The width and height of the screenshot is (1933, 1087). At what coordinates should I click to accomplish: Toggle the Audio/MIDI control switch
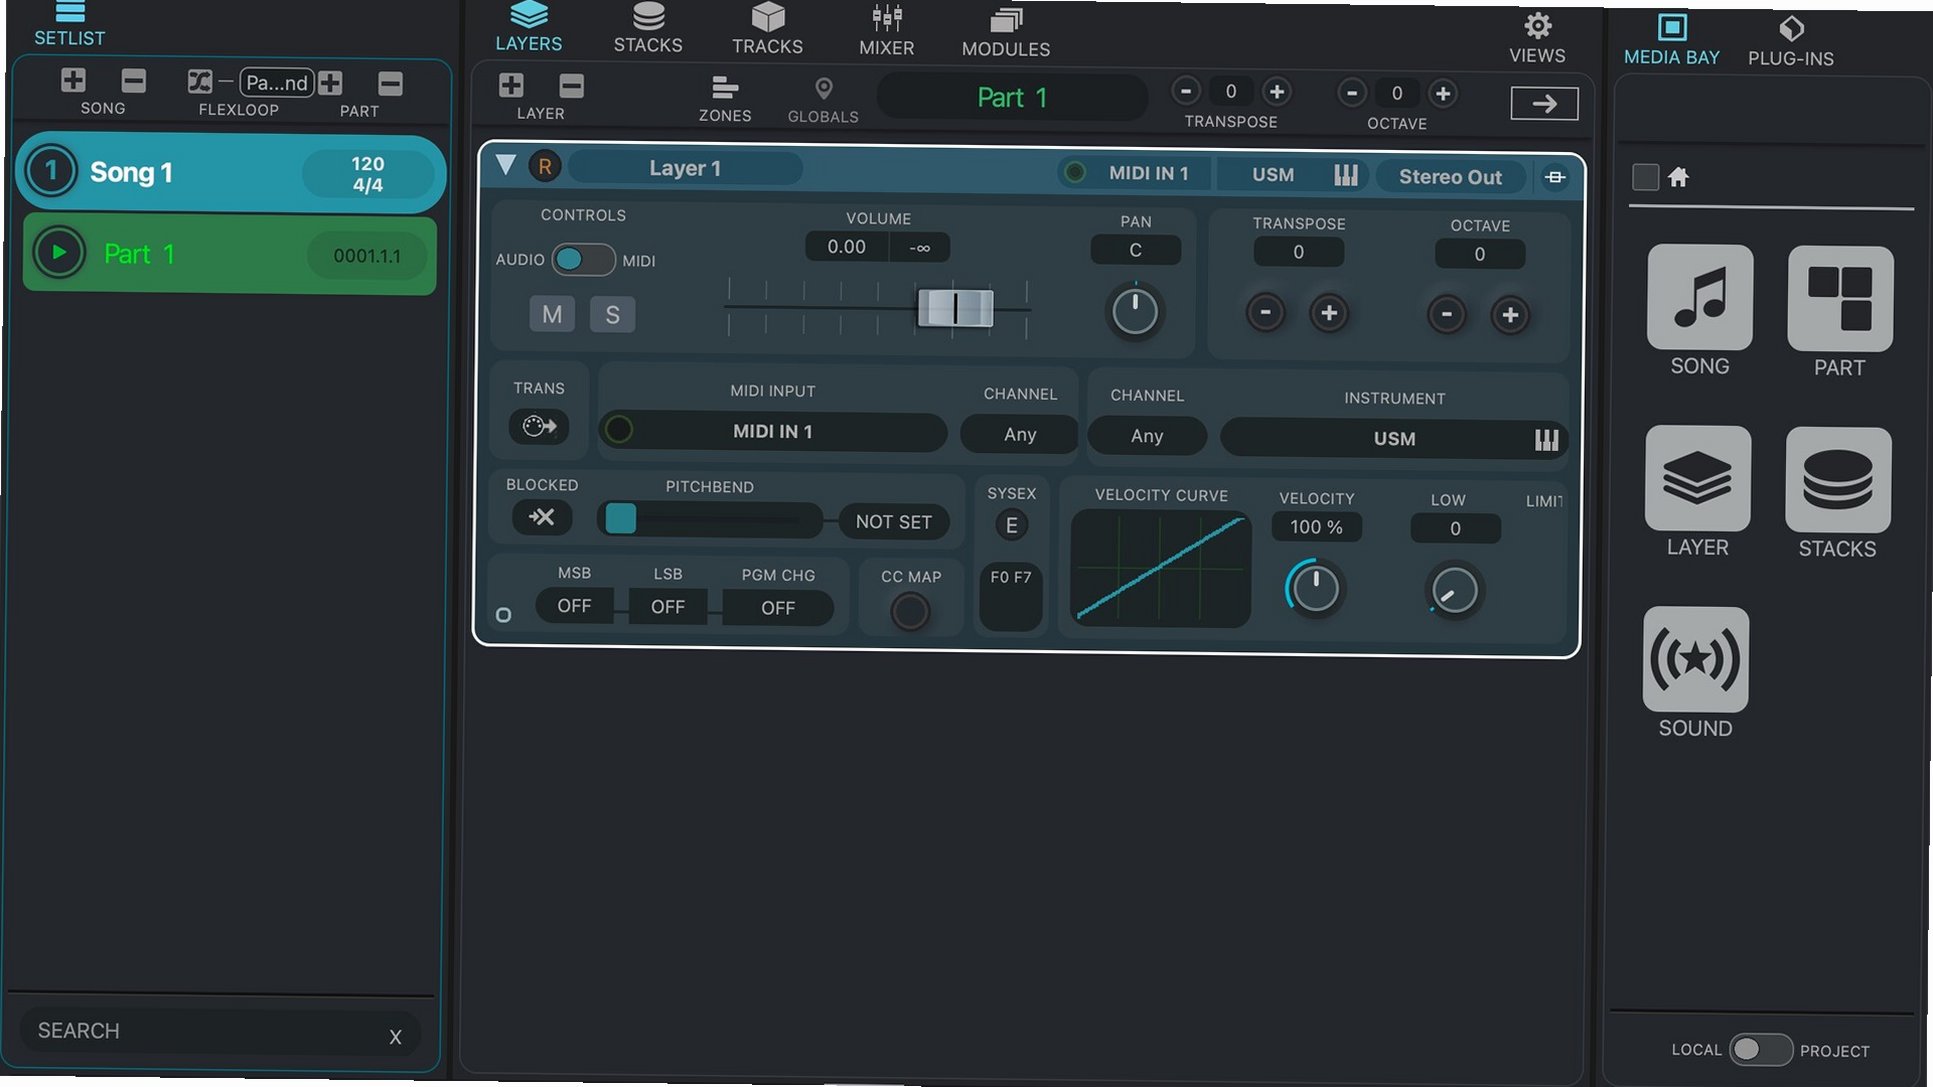tap(583, 259)
